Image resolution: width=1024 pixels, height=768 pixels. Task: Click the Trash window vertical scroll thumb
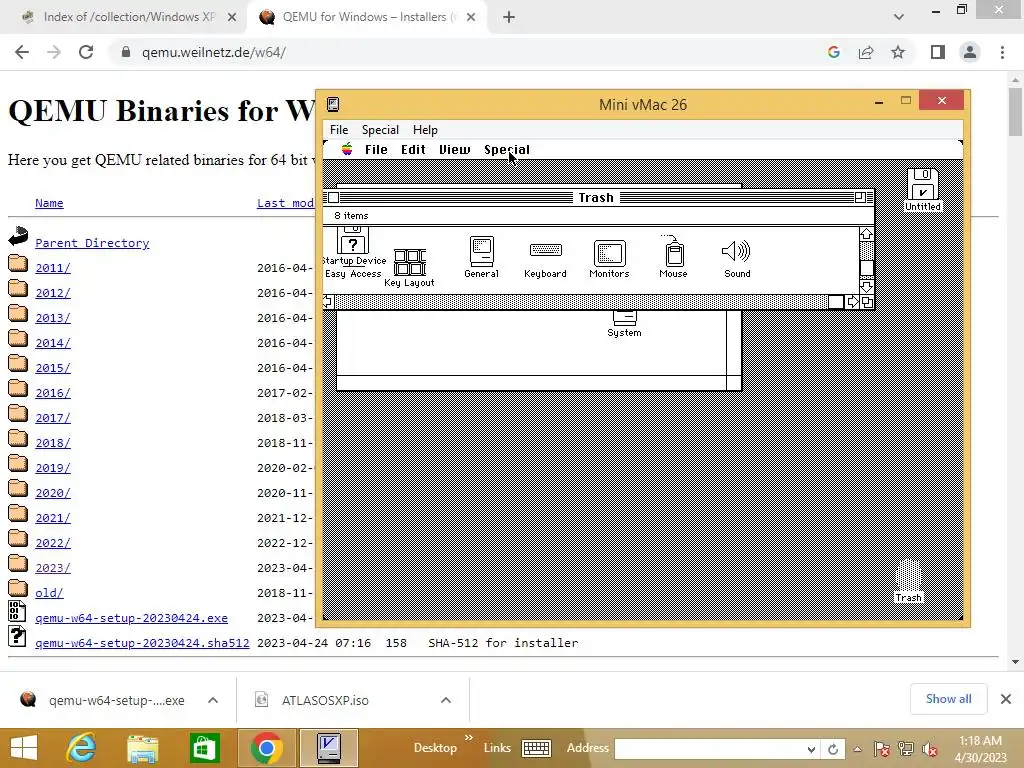[x=867, y=268]
